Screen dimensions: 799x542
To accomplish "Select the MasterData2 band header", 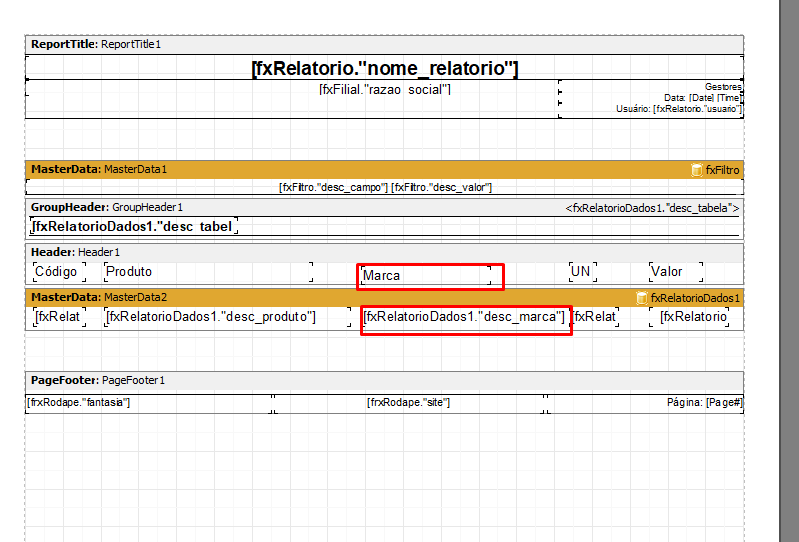I will [x=99, y=298].
